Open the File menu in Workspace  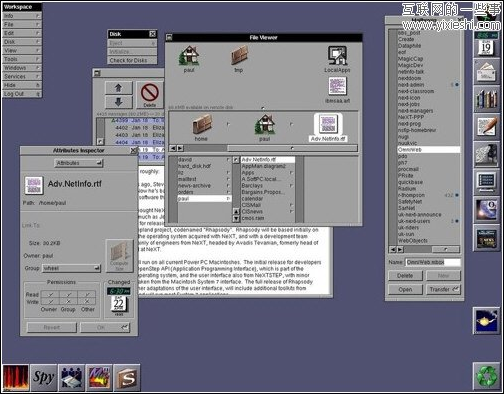coord(22,24)
